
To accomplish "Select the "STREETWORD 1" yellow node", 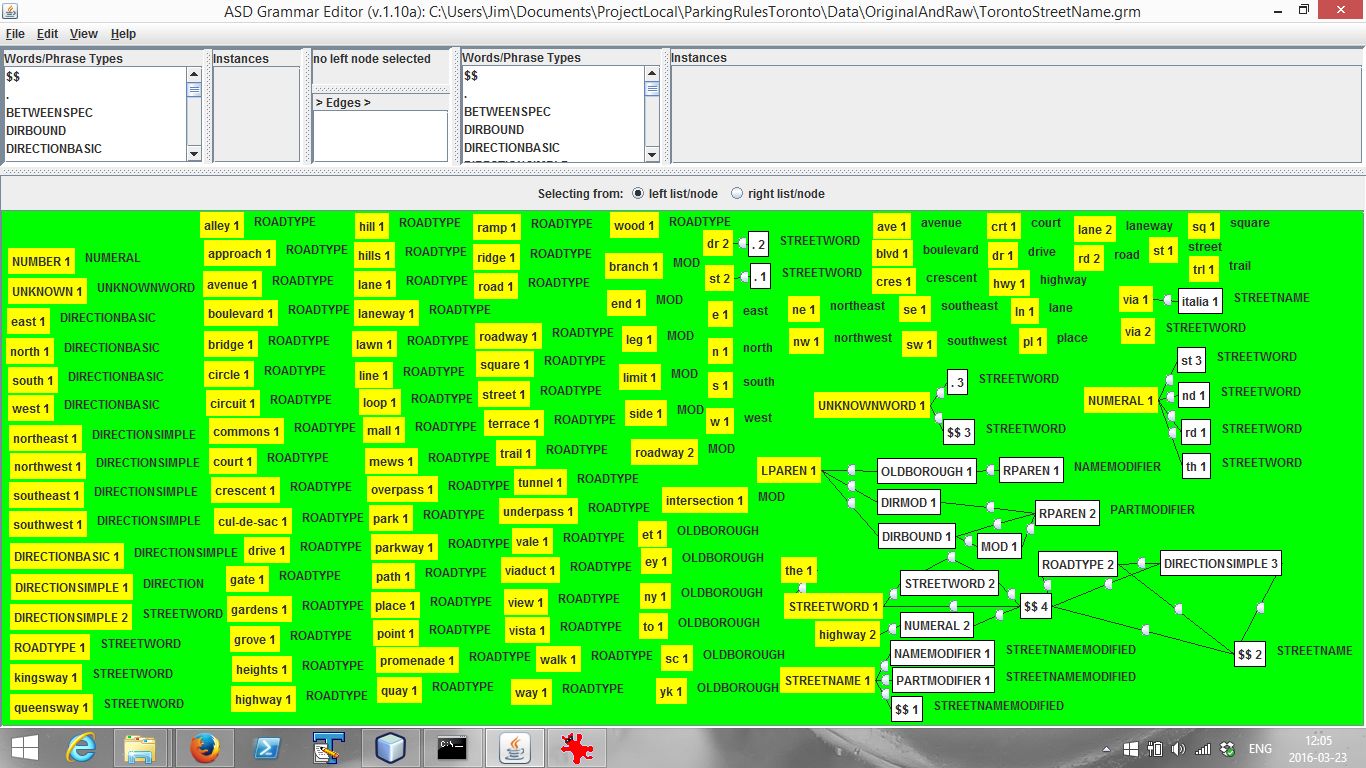I will (x=834, y=606).
